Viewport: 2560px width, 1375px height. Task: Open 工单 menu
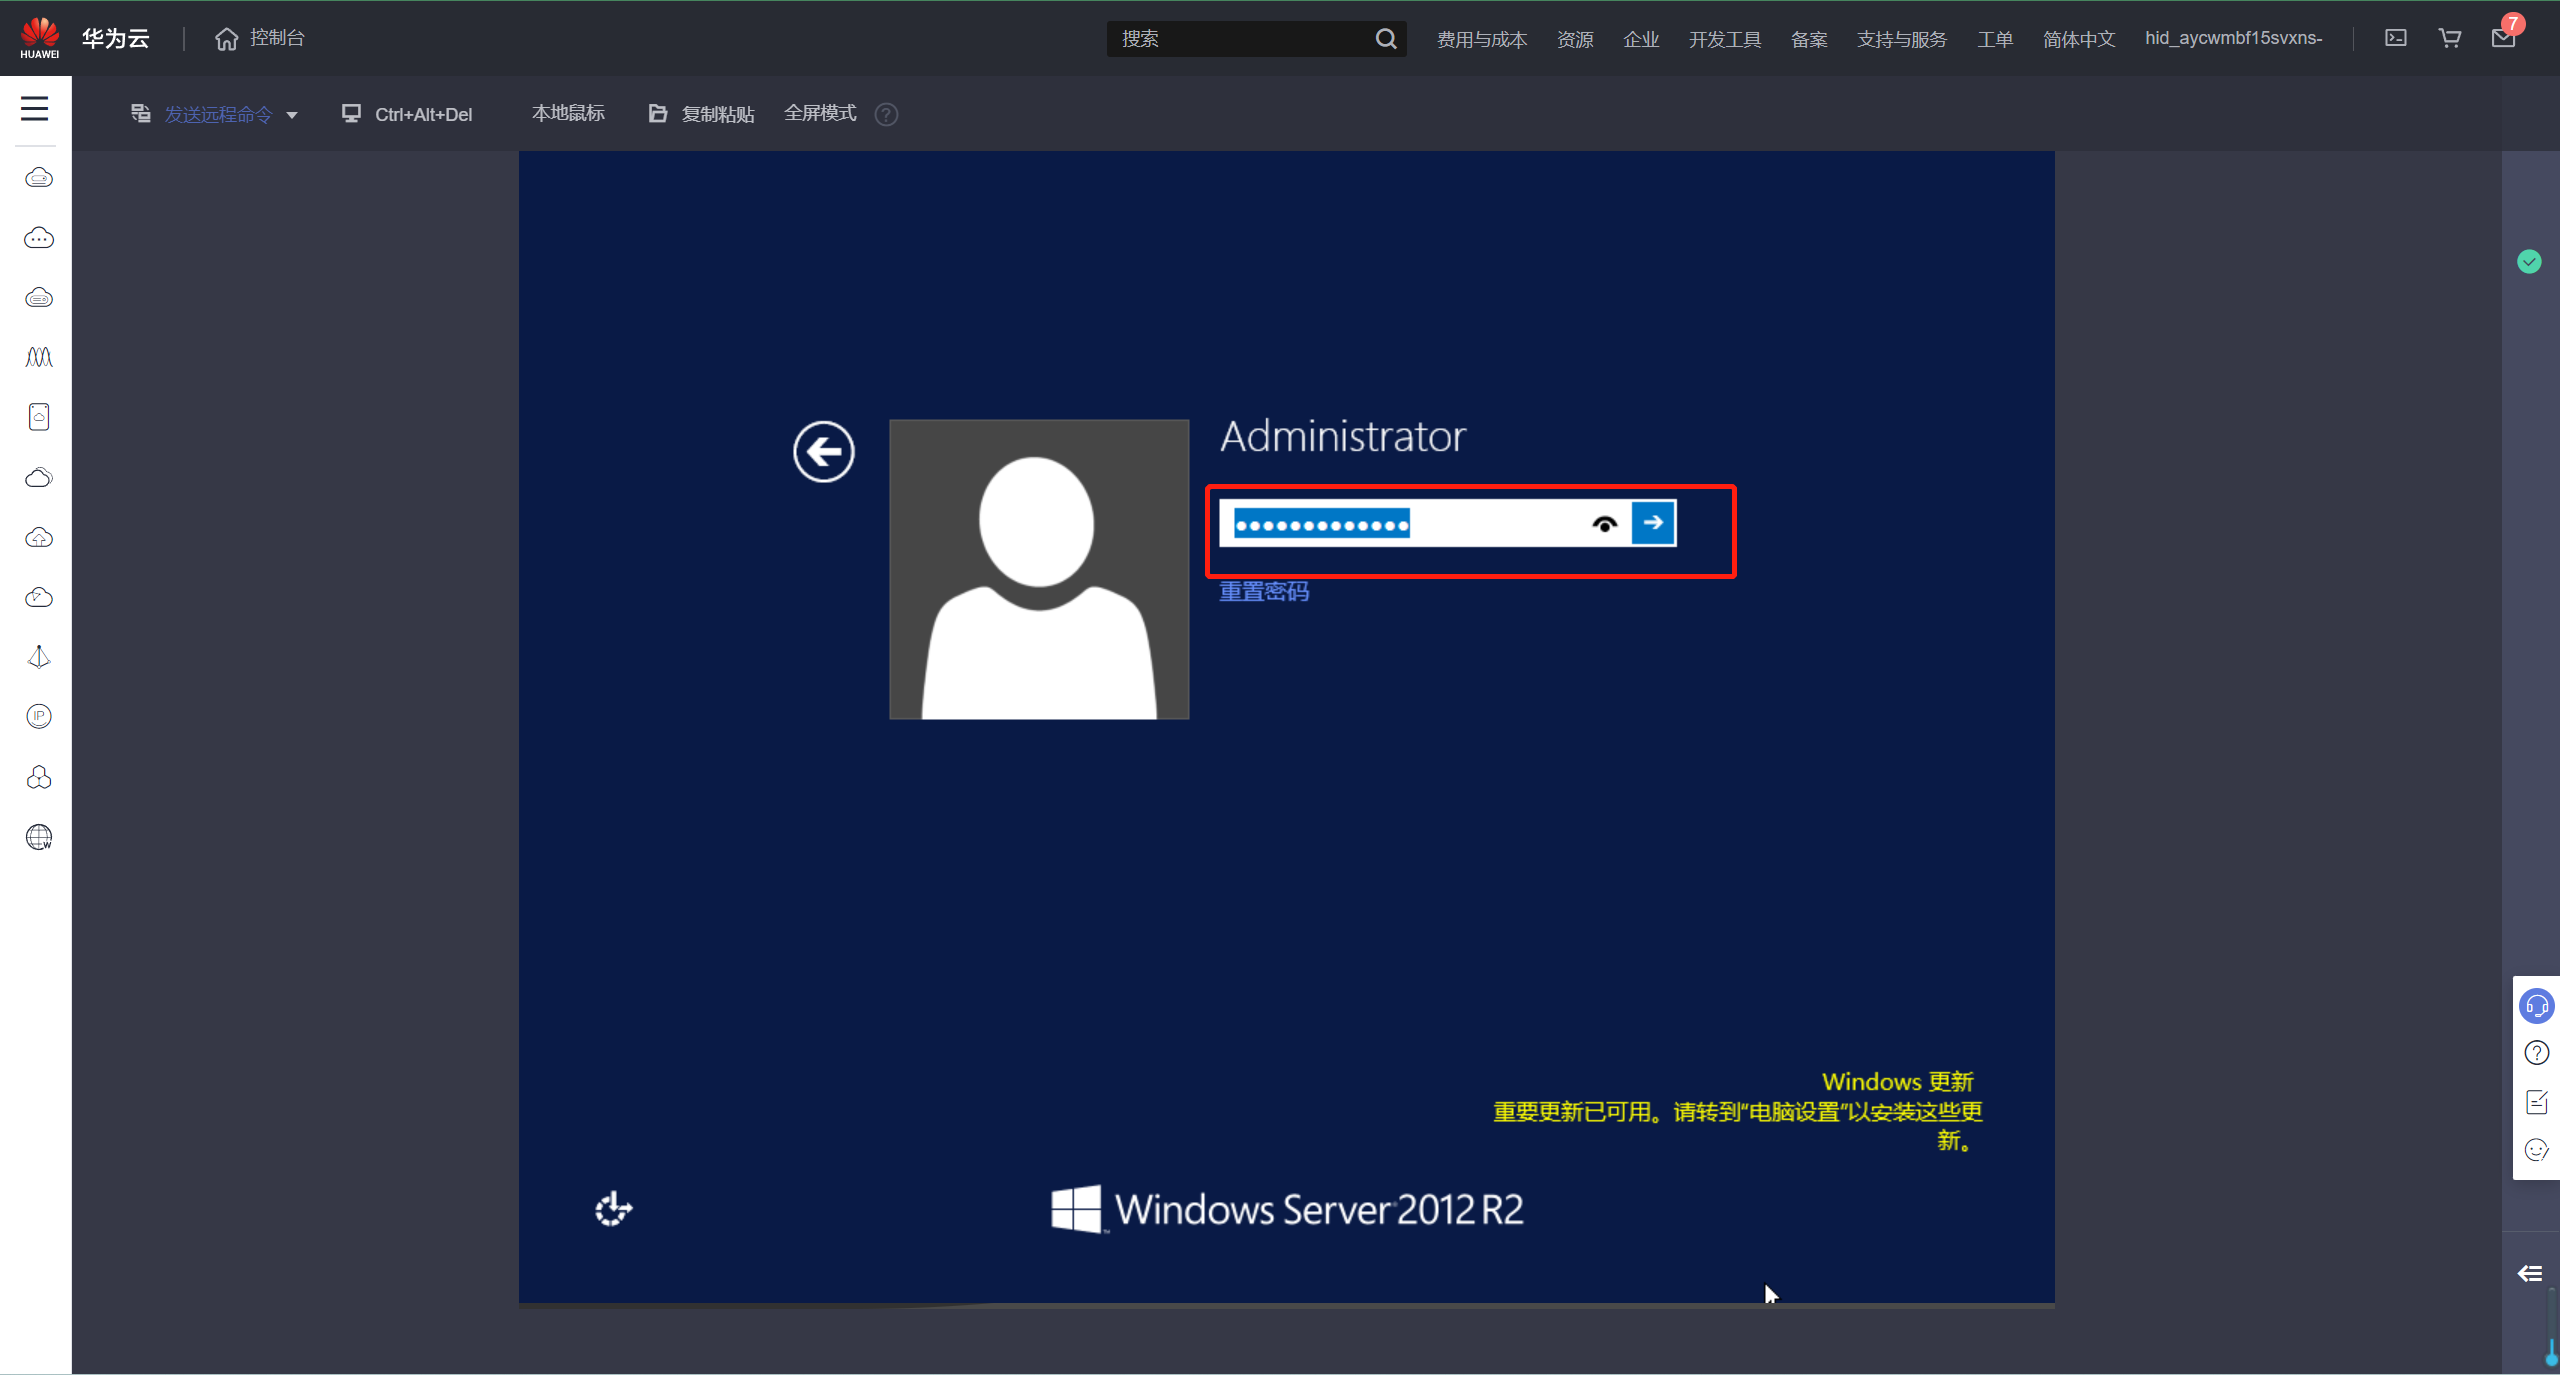1995,39
